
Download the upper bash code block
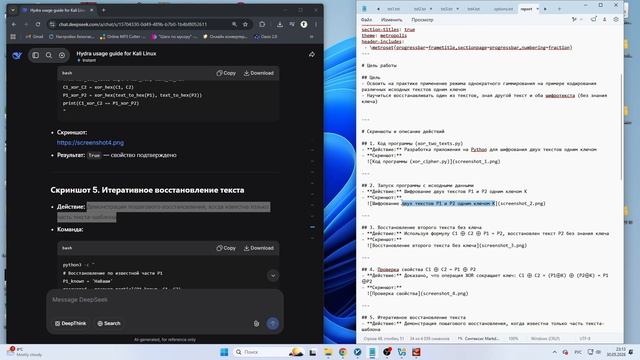click(x=259, y=73)
